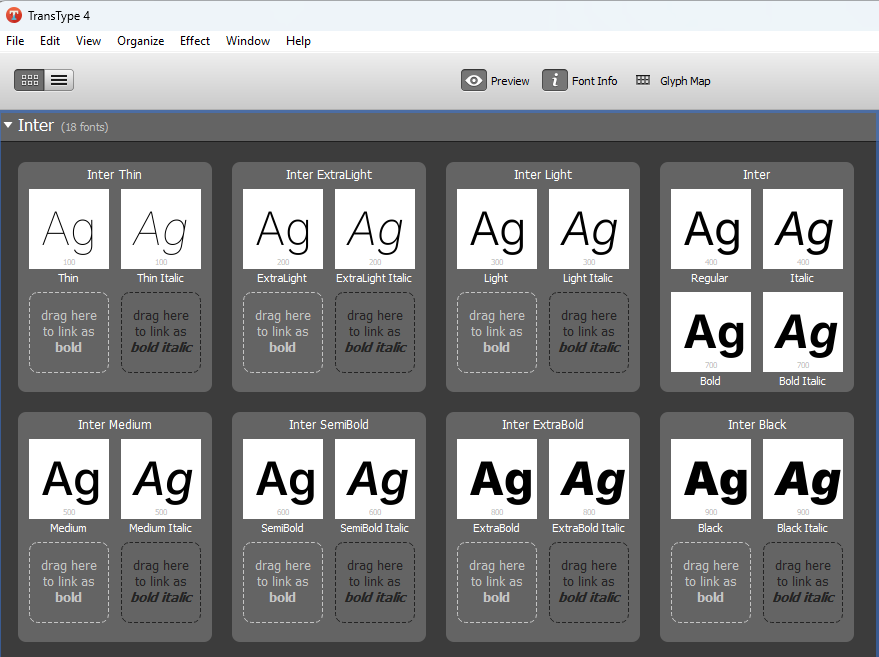Click the (18 fonts) count label
Viewport: 879px width, 657px height.
pos(85,127)
